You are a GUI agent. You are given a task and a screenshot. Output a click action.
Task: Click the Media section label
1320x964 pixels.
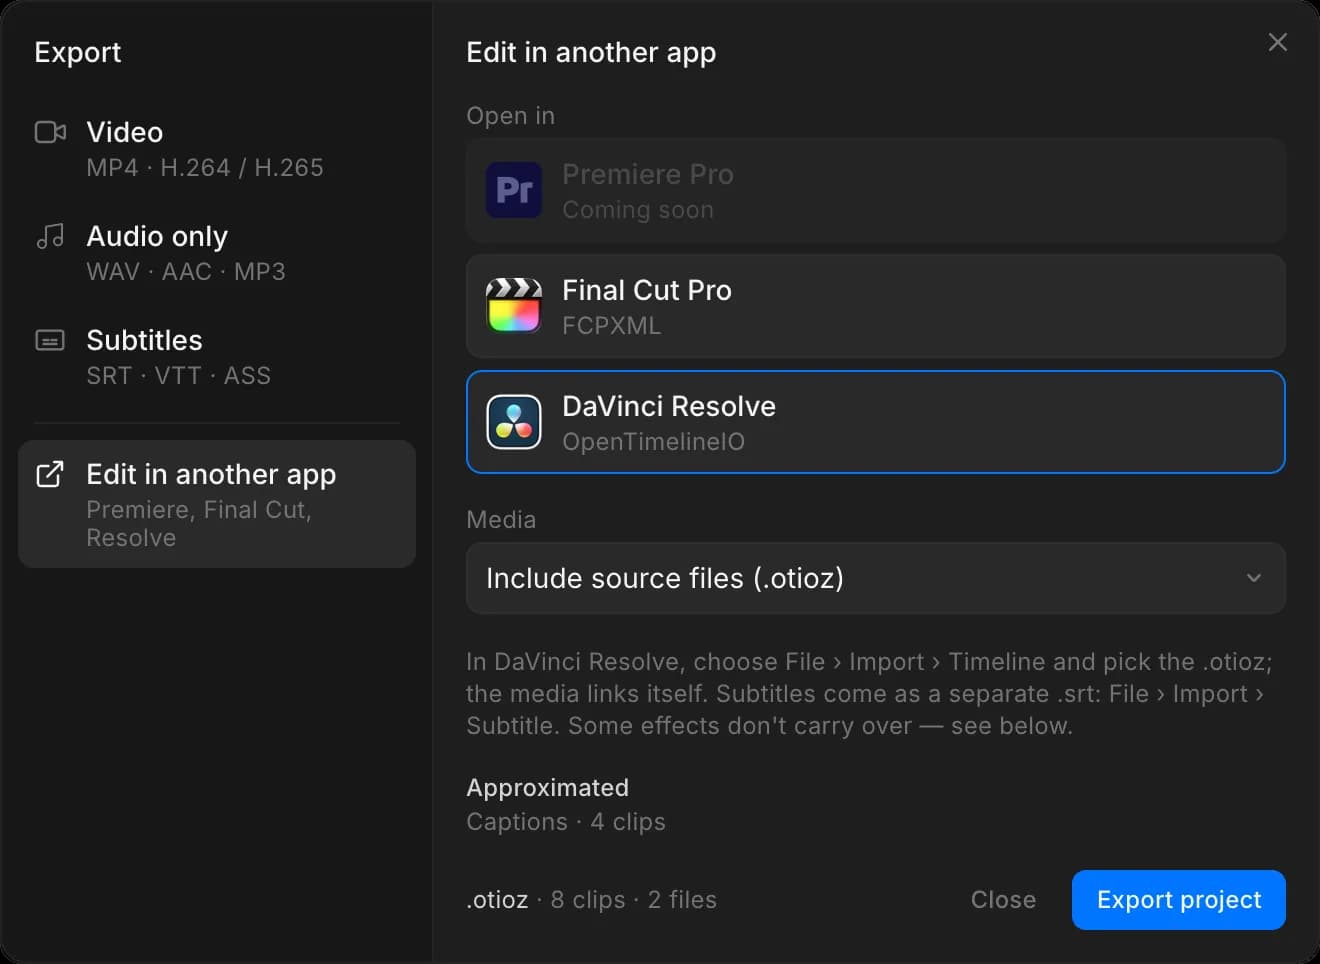click(x=501, y=520)
